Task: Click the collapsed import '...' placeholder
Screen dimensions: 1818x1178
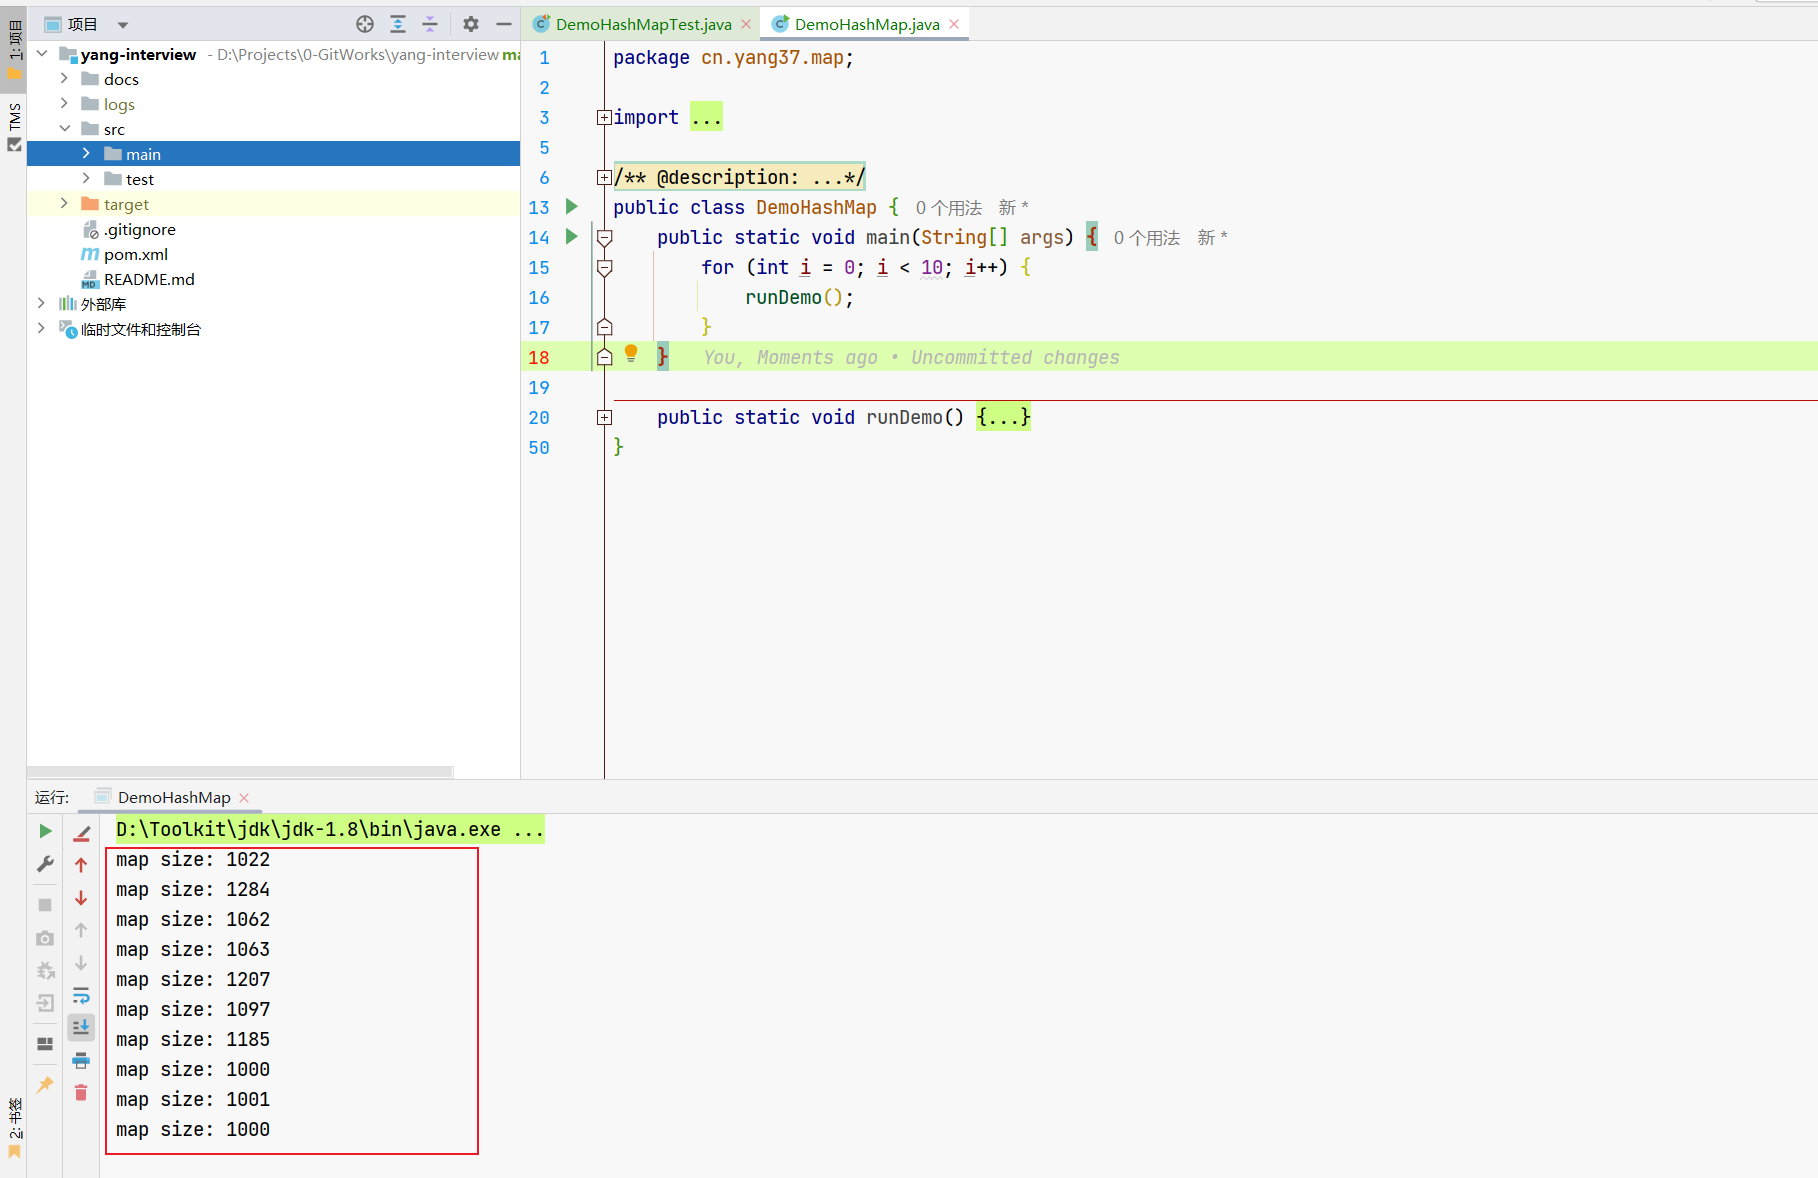Action: 706,117
